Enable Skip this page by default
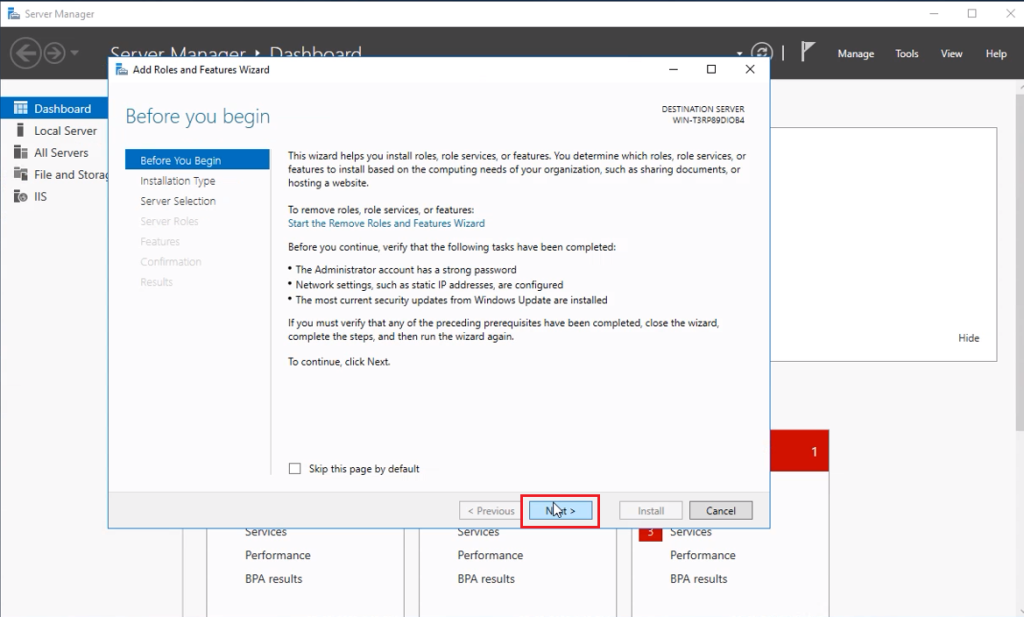Screen dimensions: 1024x617 pyautogui.click(x=294, y=468)
